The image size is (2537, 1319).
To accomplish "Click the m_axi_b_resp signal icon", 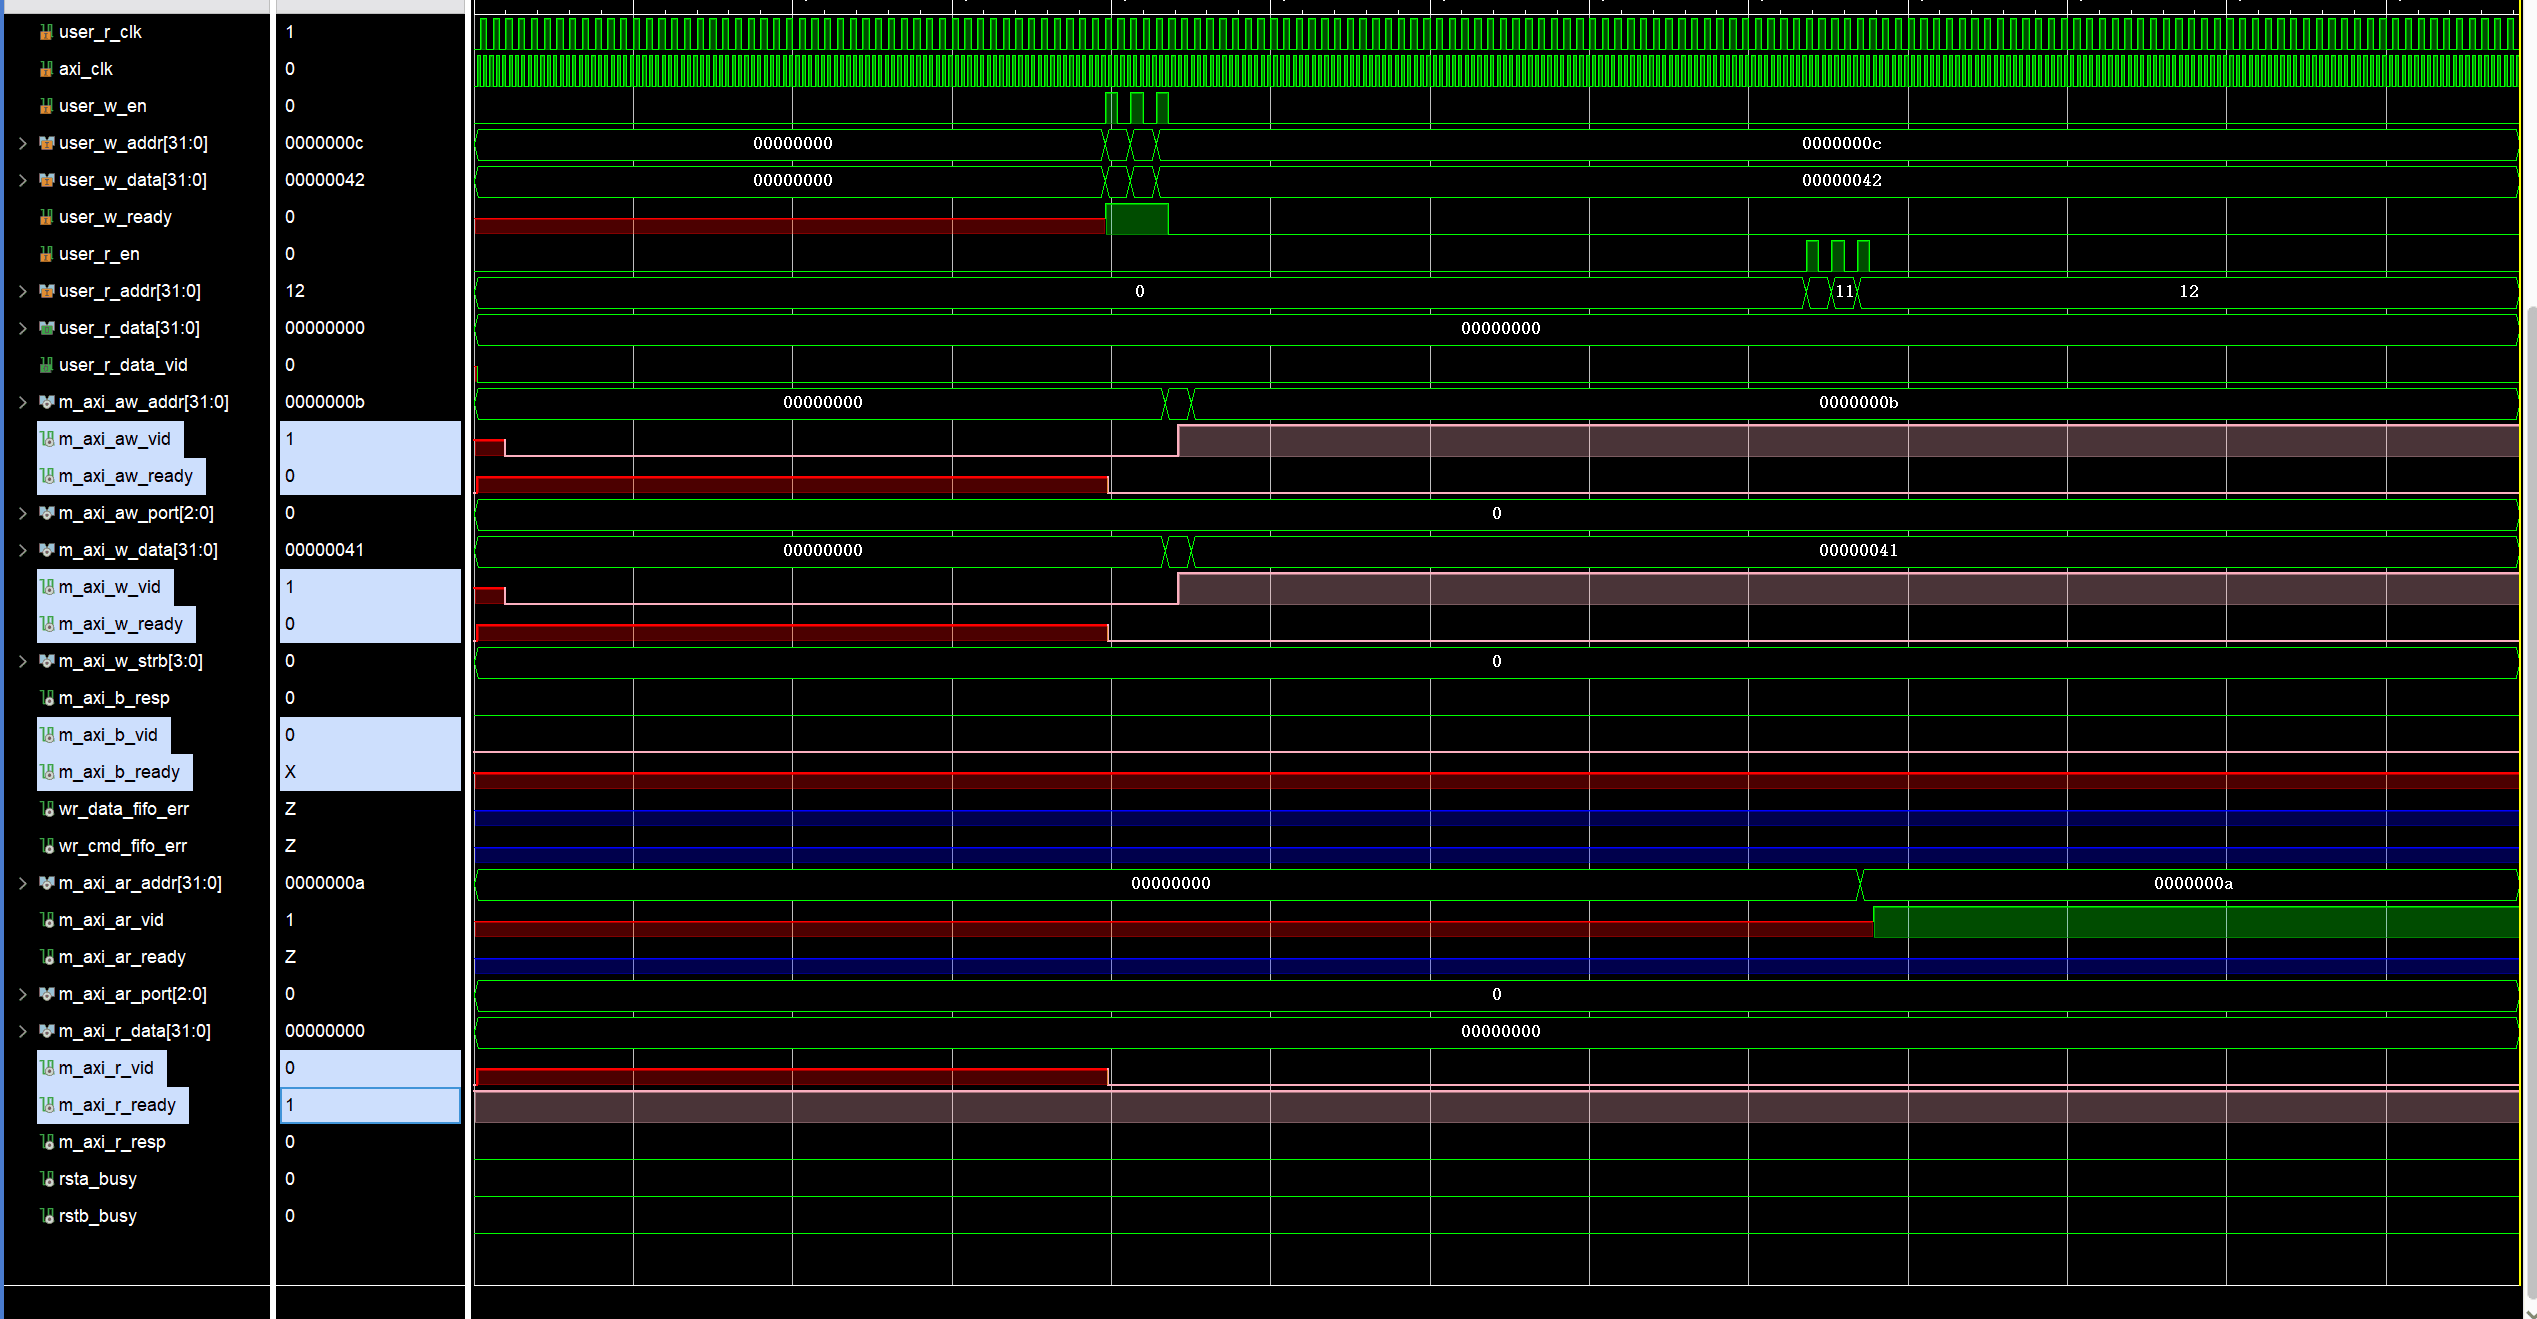I will click(46, 698).
